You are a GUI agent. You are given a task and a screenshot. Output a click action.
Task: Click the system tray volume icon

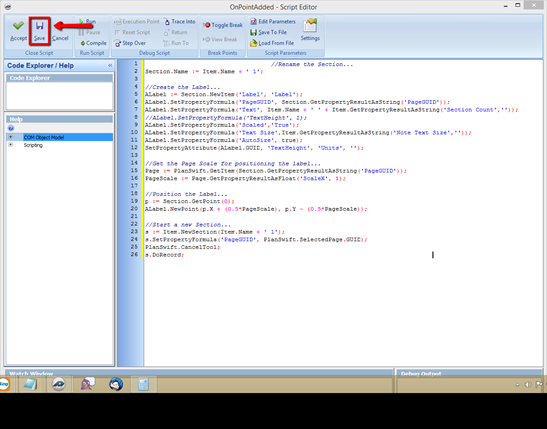[528, 384]
